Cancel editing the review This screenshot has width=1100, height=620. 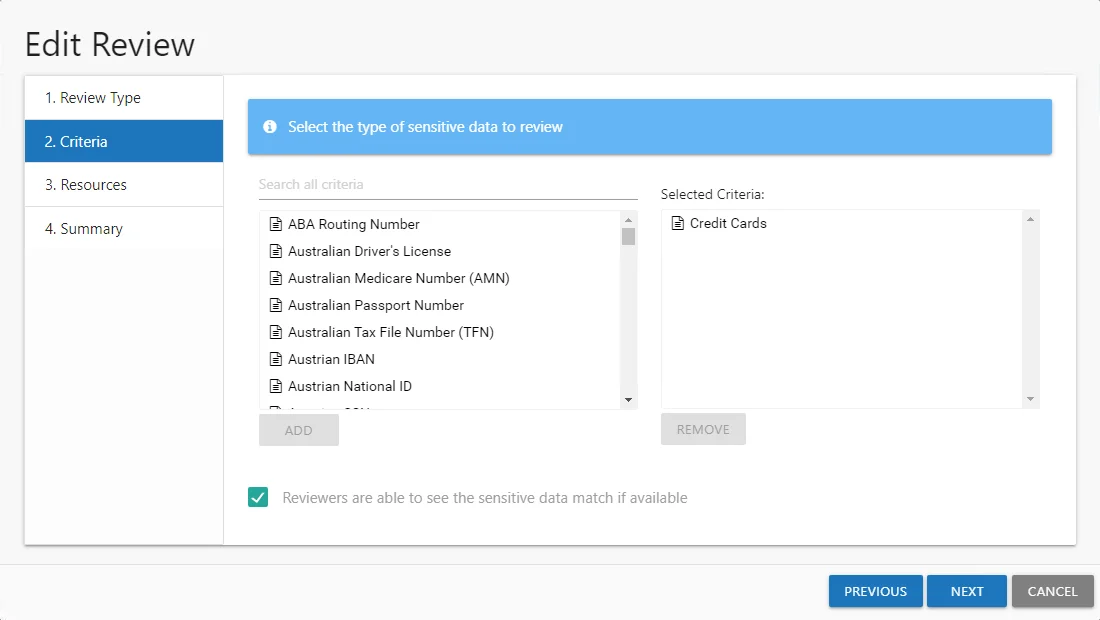point(1052,591)
